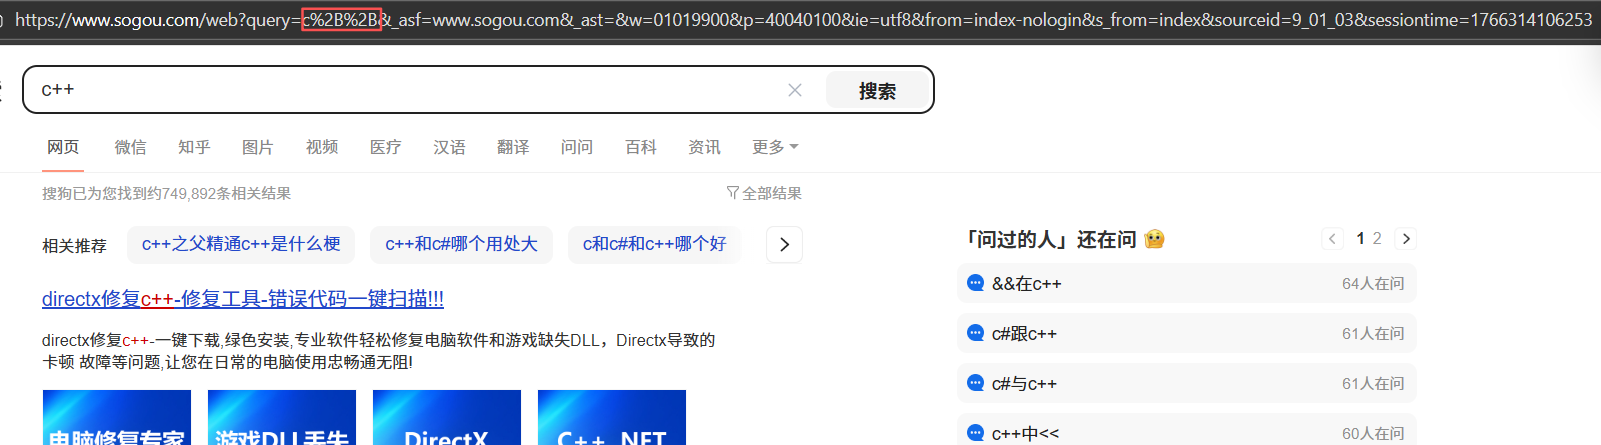This screenshot has width=1601, height=445.
Task: Switch to the 图片 tab
Action: coord(258,147)
